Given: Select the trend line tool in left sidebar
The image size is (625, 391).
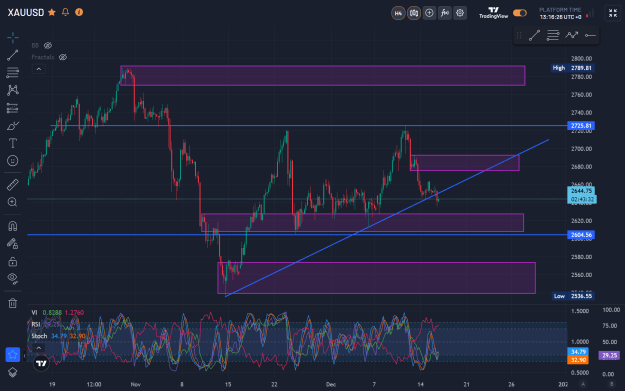Looking at the screenshot, I should pyautogui.click(x=12, y=55).
